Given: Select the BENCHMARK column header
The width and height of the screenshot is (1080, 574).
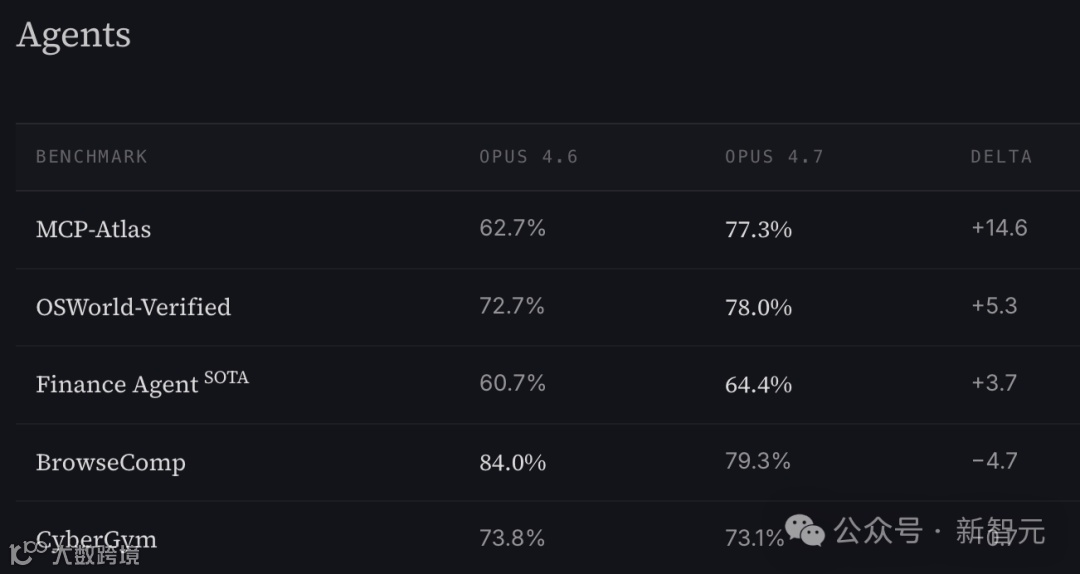Looking at the screenshot, I should (92, 157).
